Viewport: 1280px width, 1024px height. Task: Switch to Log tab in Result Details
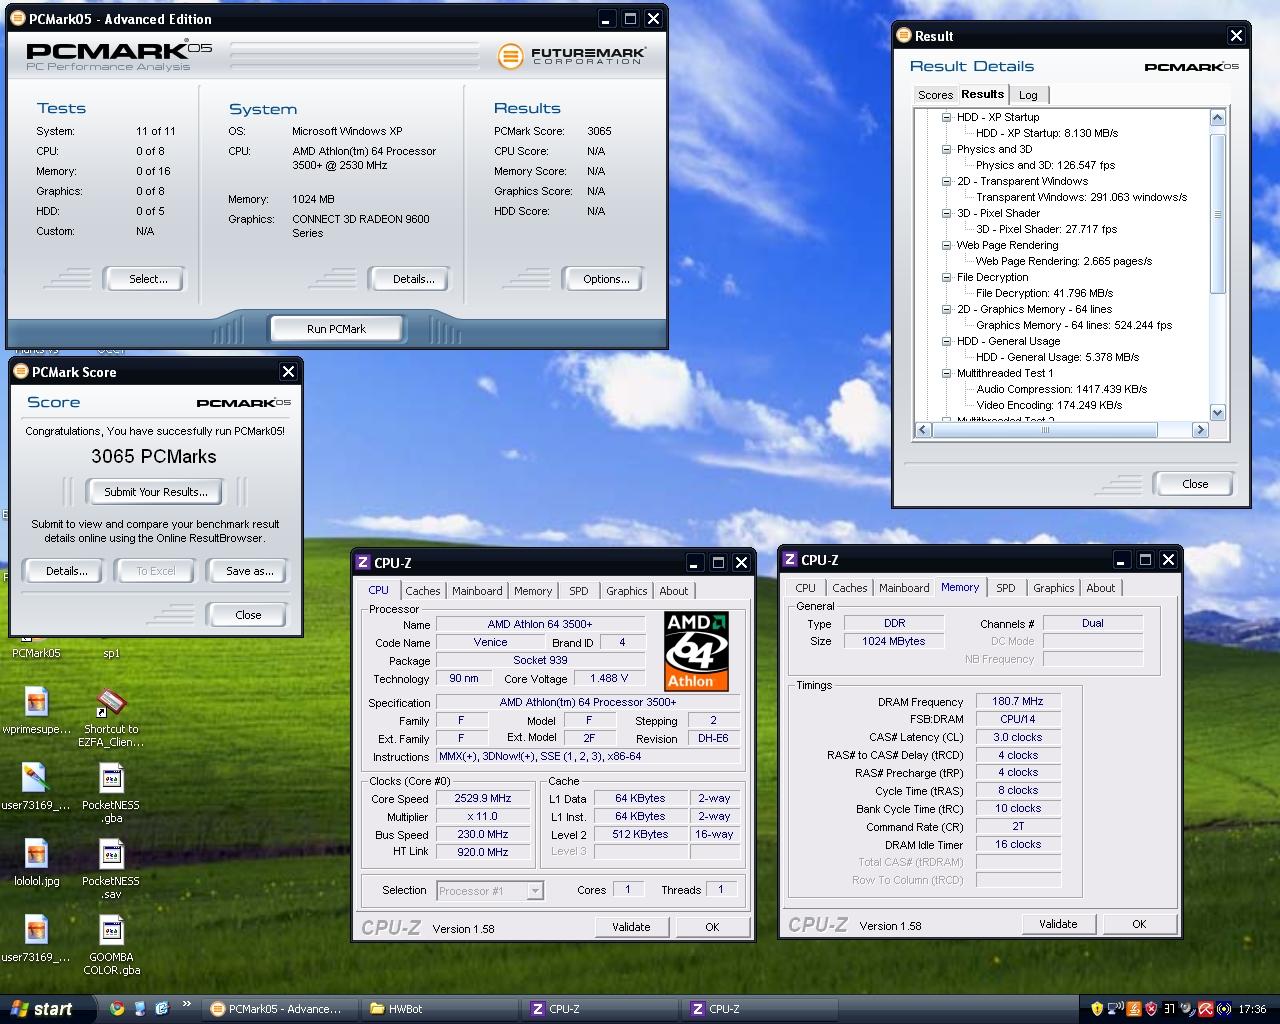[x=1028, y=95]
